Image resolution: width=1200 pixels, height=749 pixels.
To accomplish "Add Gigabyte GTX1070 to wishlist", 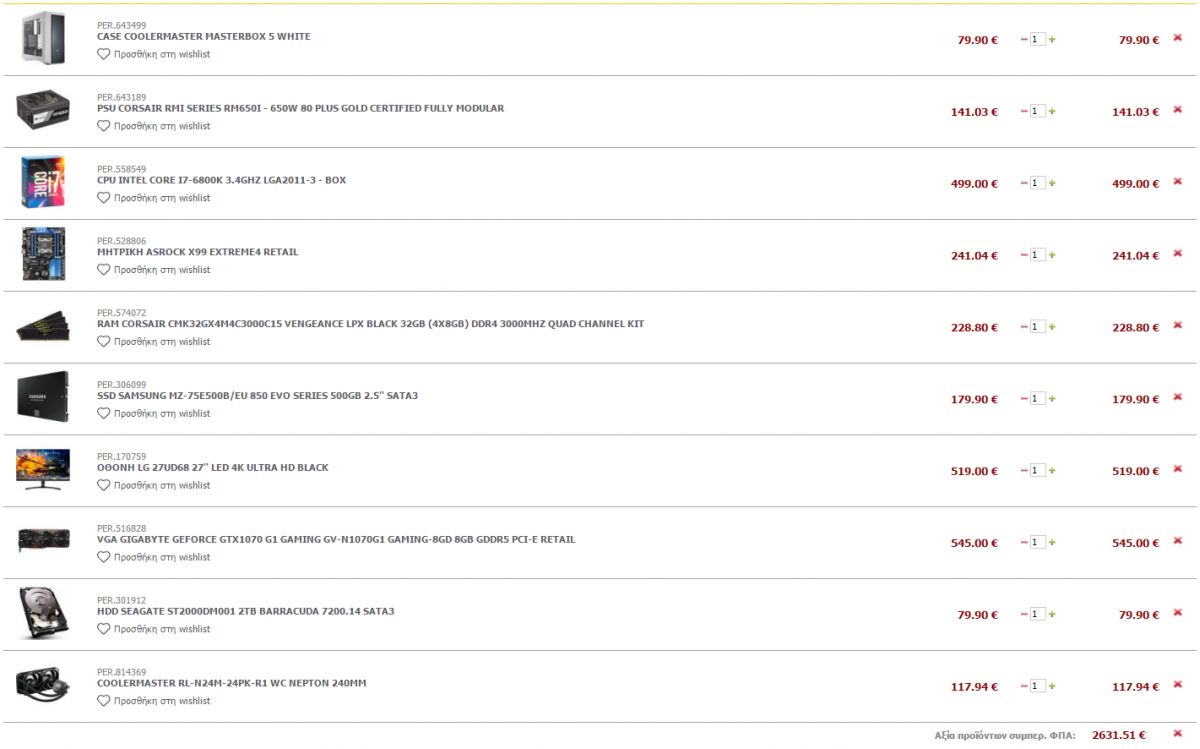I will pyautogui.click(x=154, y=558).
